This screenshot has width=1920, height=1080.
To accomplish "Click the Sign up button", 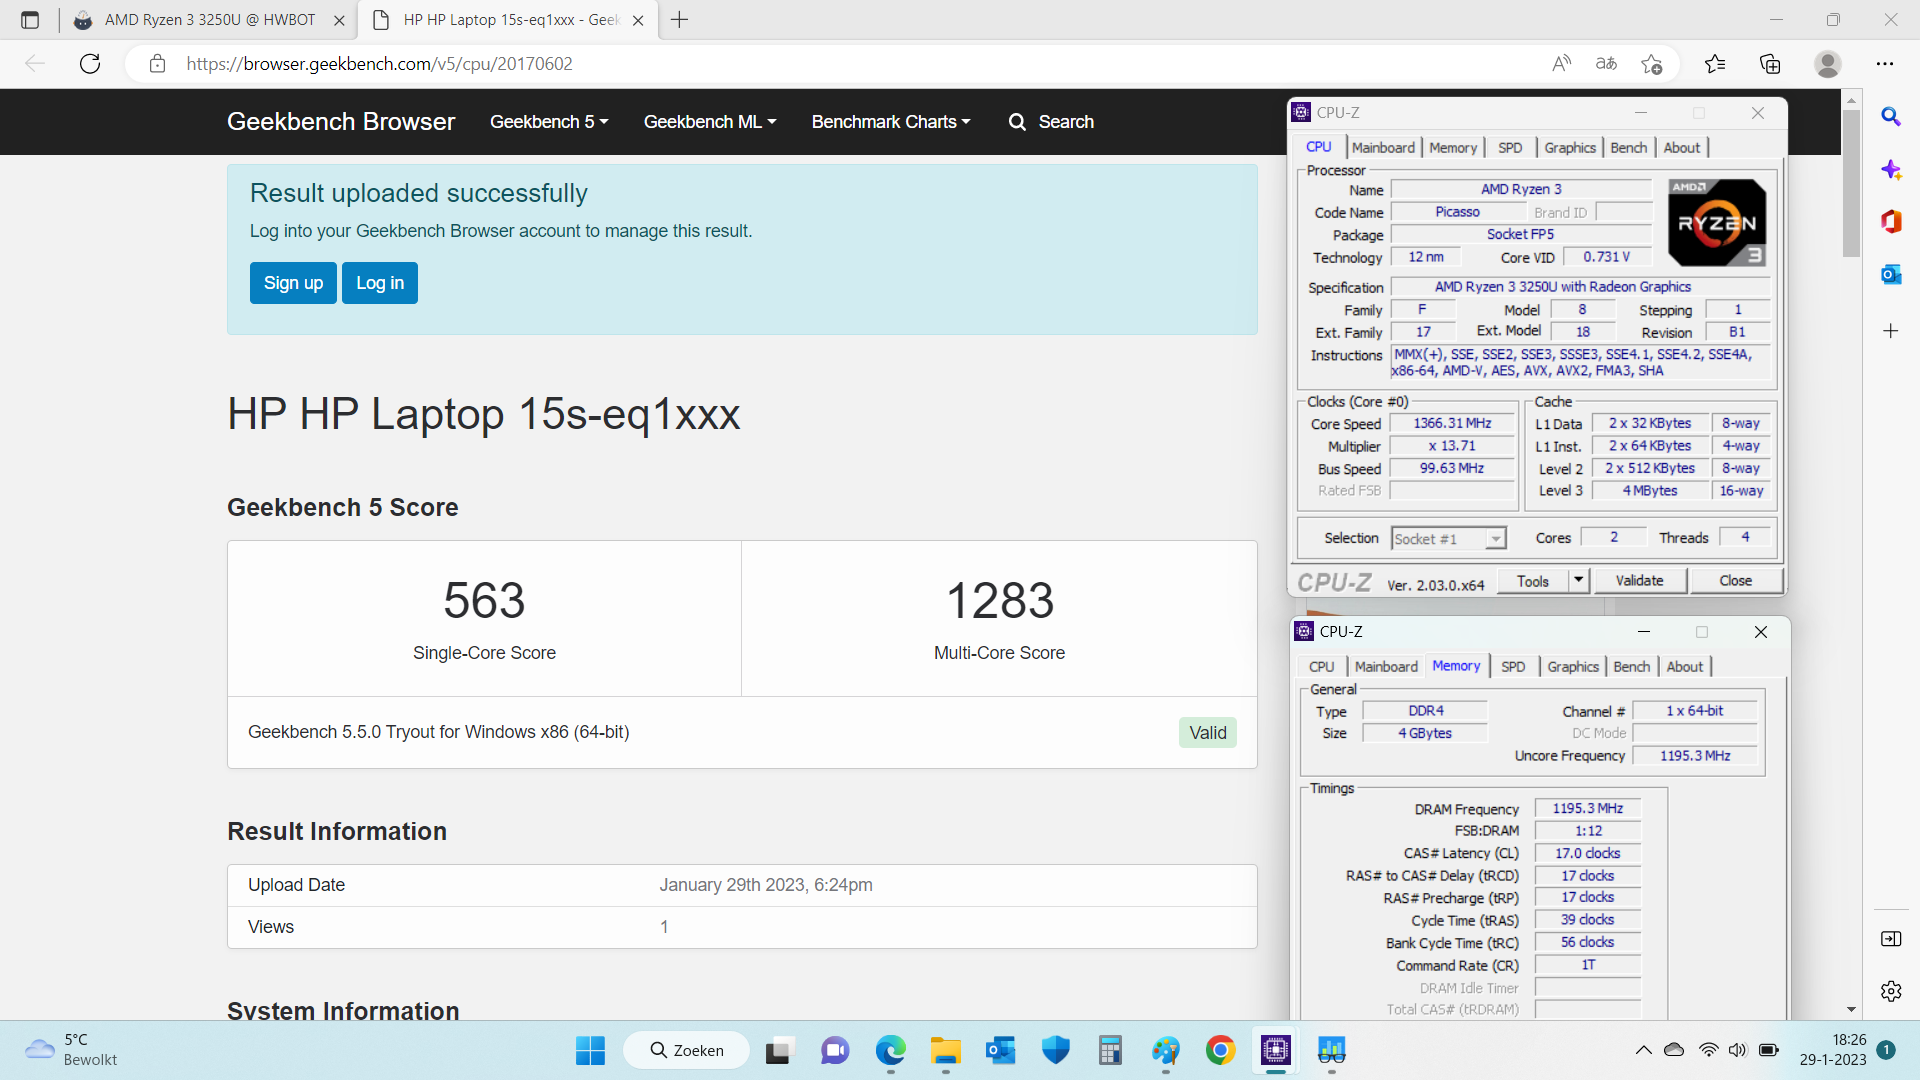I will [x=293, y=283].
